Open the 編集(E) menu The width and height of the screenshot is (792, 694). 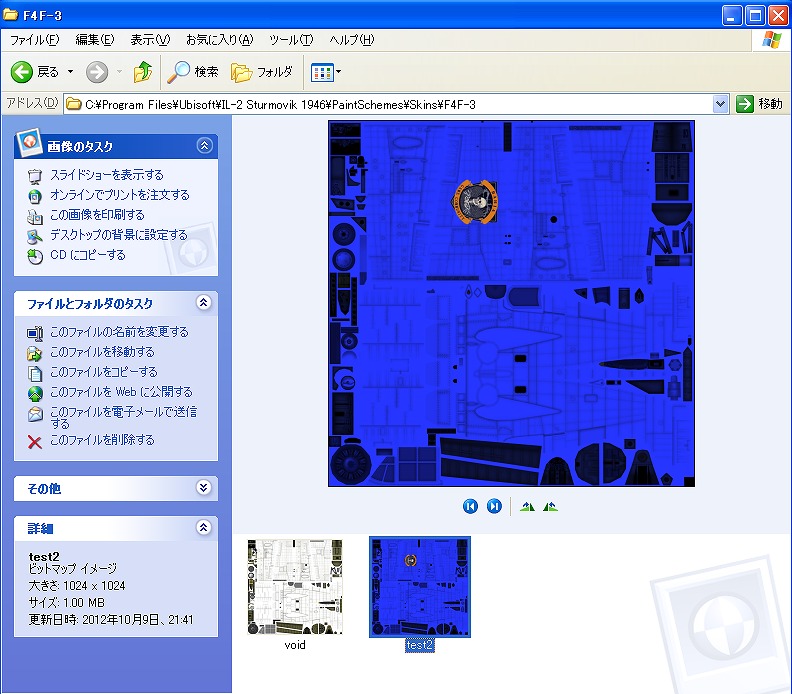[x=94, y=40]
